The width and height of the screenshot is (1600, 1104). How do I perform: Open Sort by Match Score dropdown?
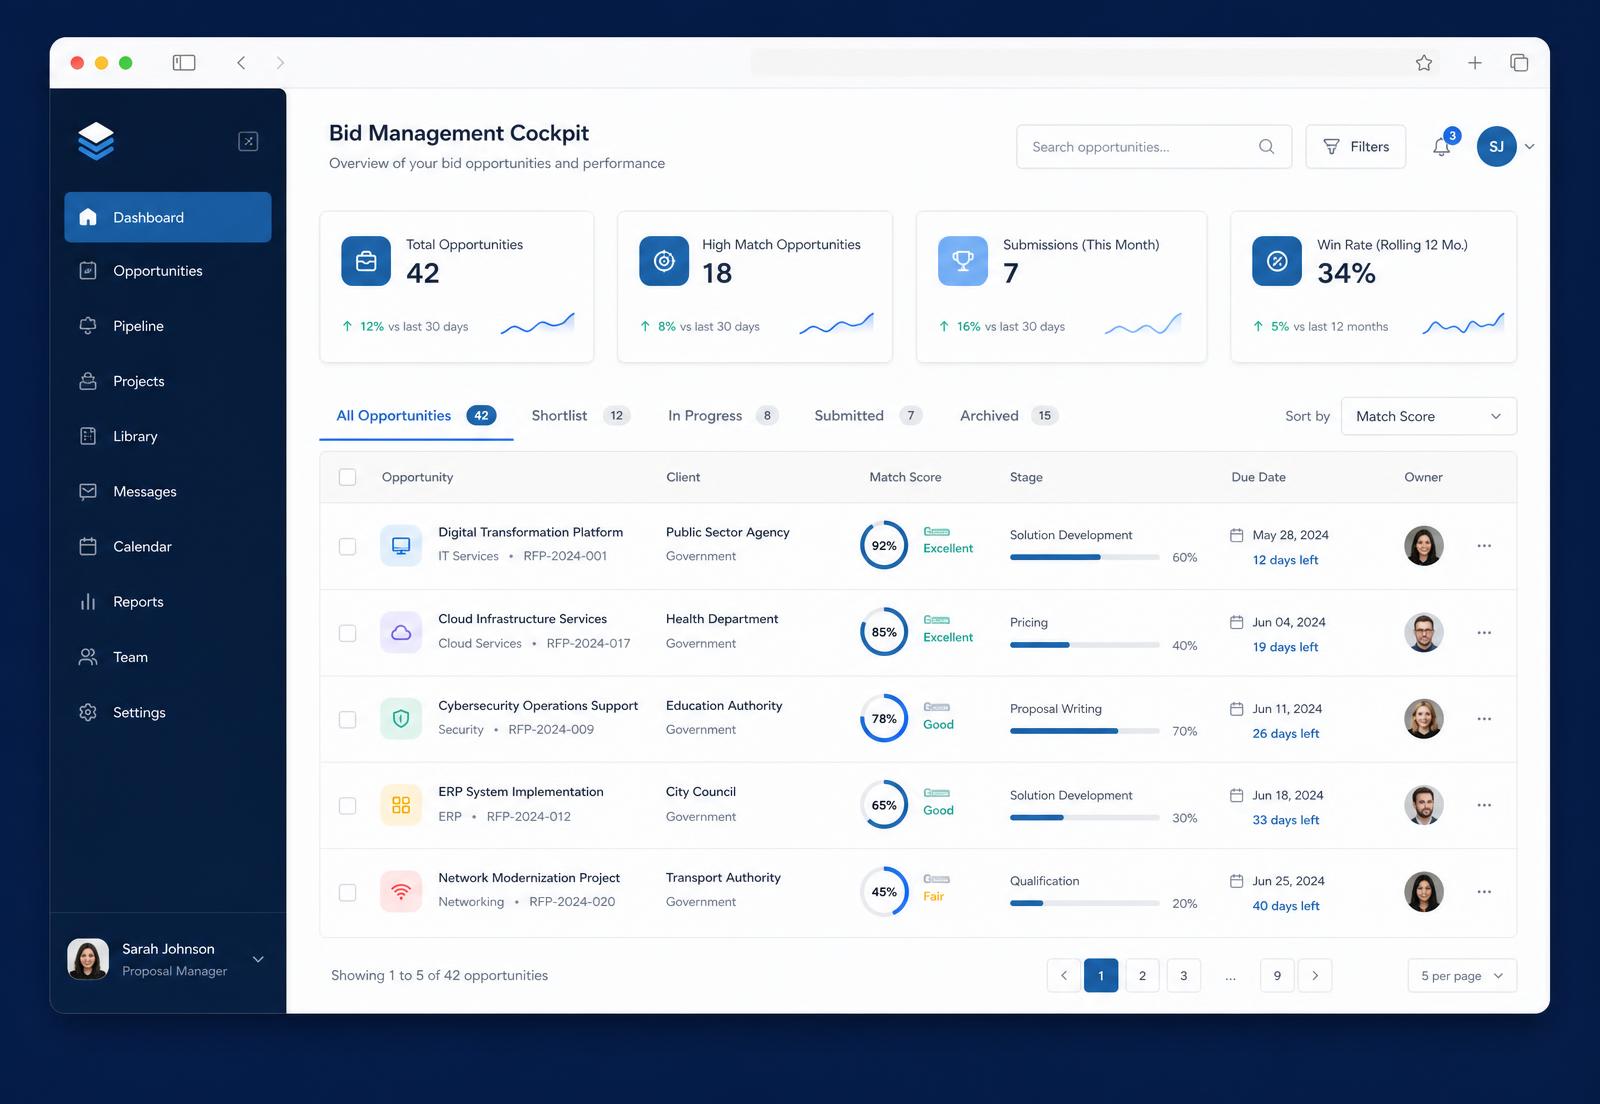tap(1428, 416)
